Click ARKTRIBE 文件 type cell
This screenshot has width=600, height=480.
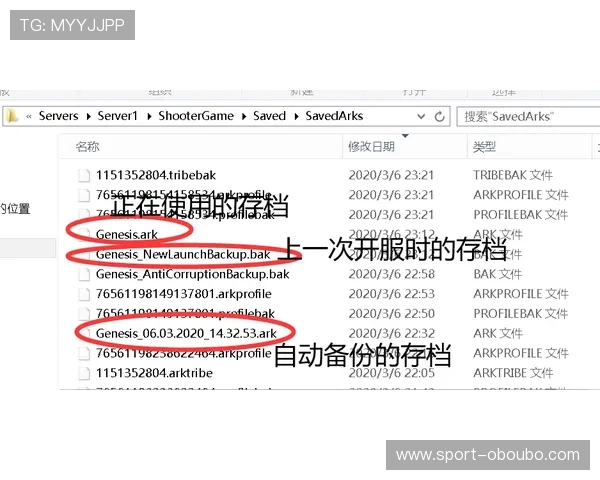point(513,373)
